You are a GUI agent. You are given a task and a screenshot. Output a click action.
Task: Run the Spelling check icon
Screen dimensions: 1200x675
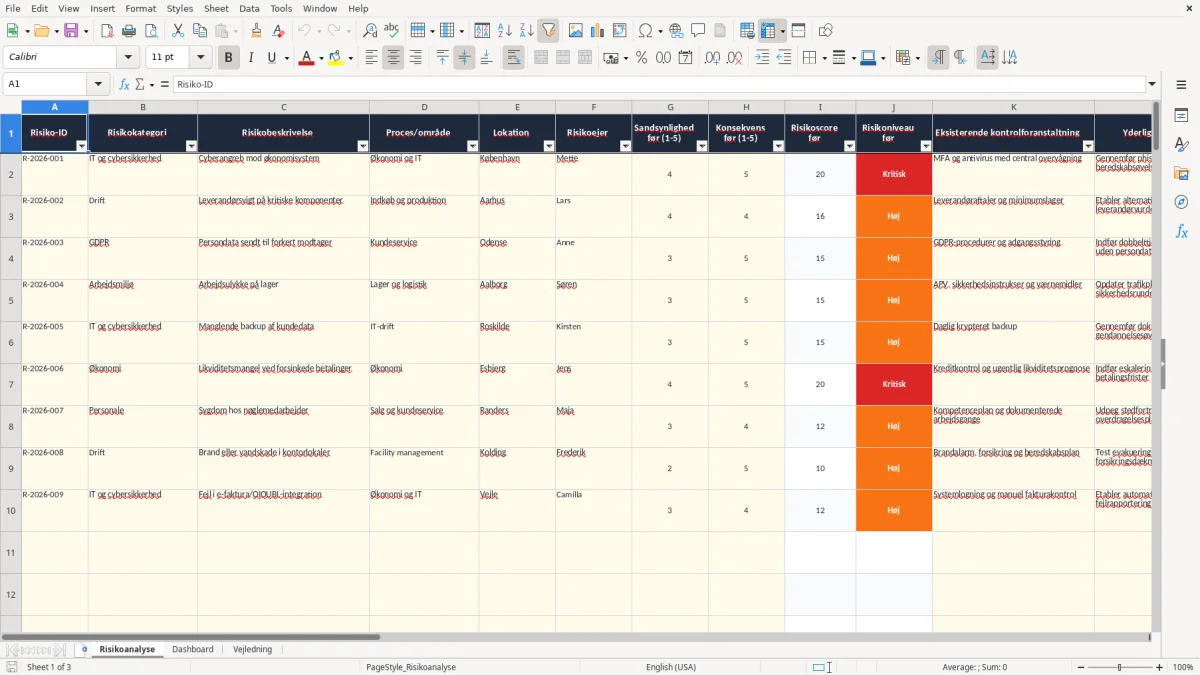click(392, 31)
